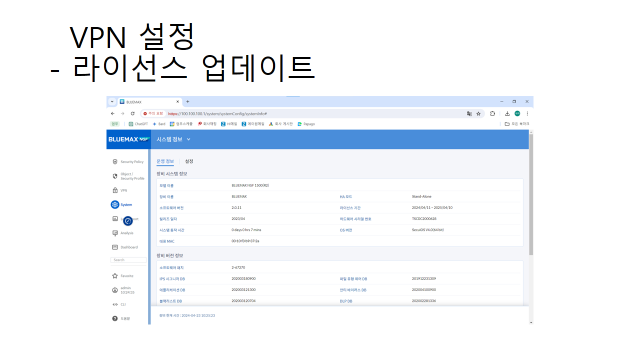Image resolution: width=640 pixels, height=360 pixels.
Task: Open a new browser tab with plus
Action: coord(188,102)
